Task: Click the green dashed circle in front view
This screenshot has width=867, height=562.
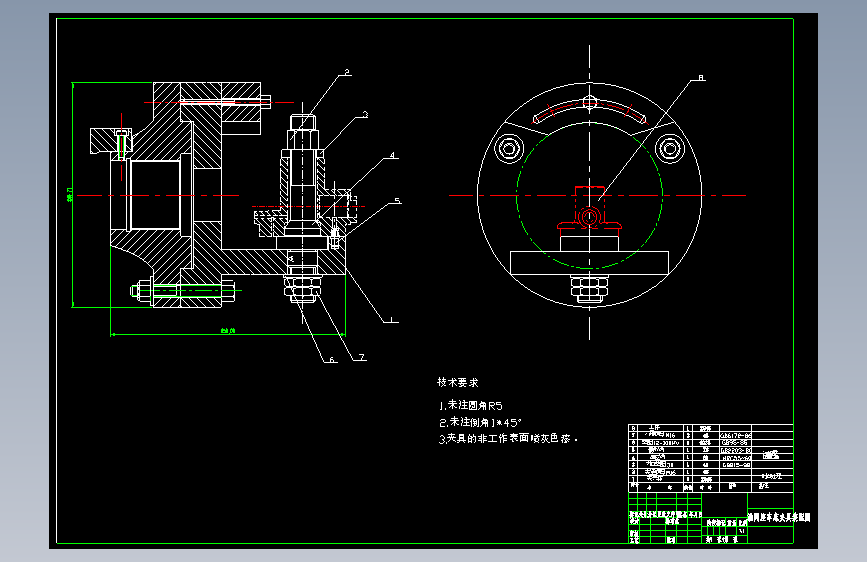Action: (589, 195)
